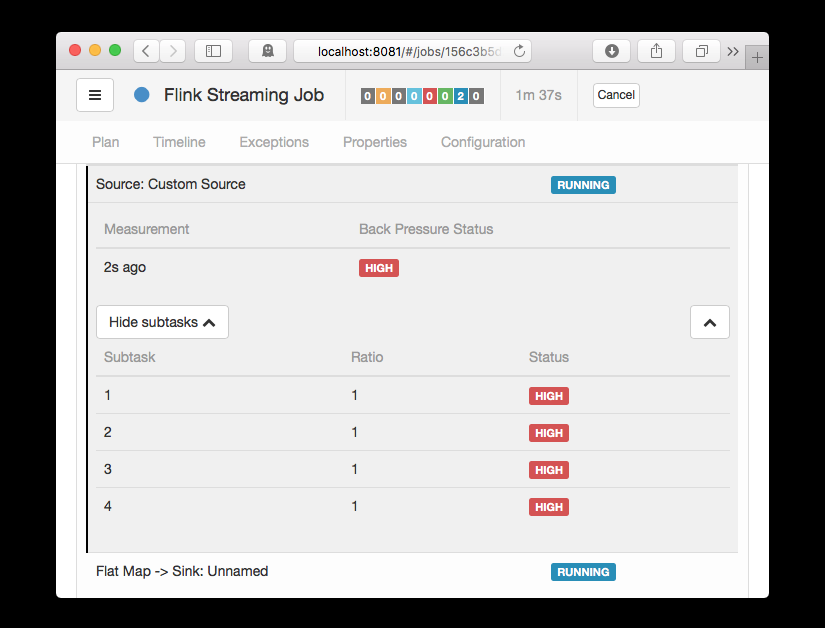Click the Safari forward arrow
Screen dimensions: 825x628
point(173,51)
